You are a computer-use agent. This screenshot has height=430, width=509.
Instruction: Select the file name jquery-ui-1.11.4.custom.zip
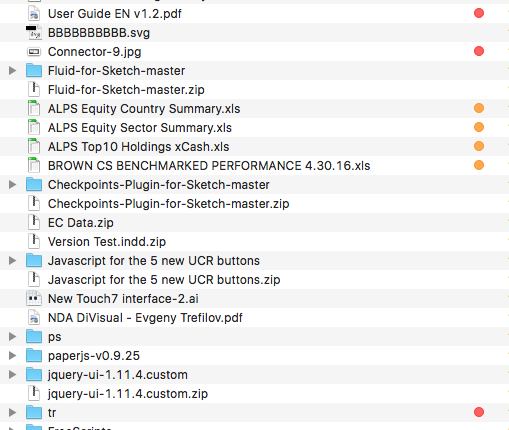(128, 394)
